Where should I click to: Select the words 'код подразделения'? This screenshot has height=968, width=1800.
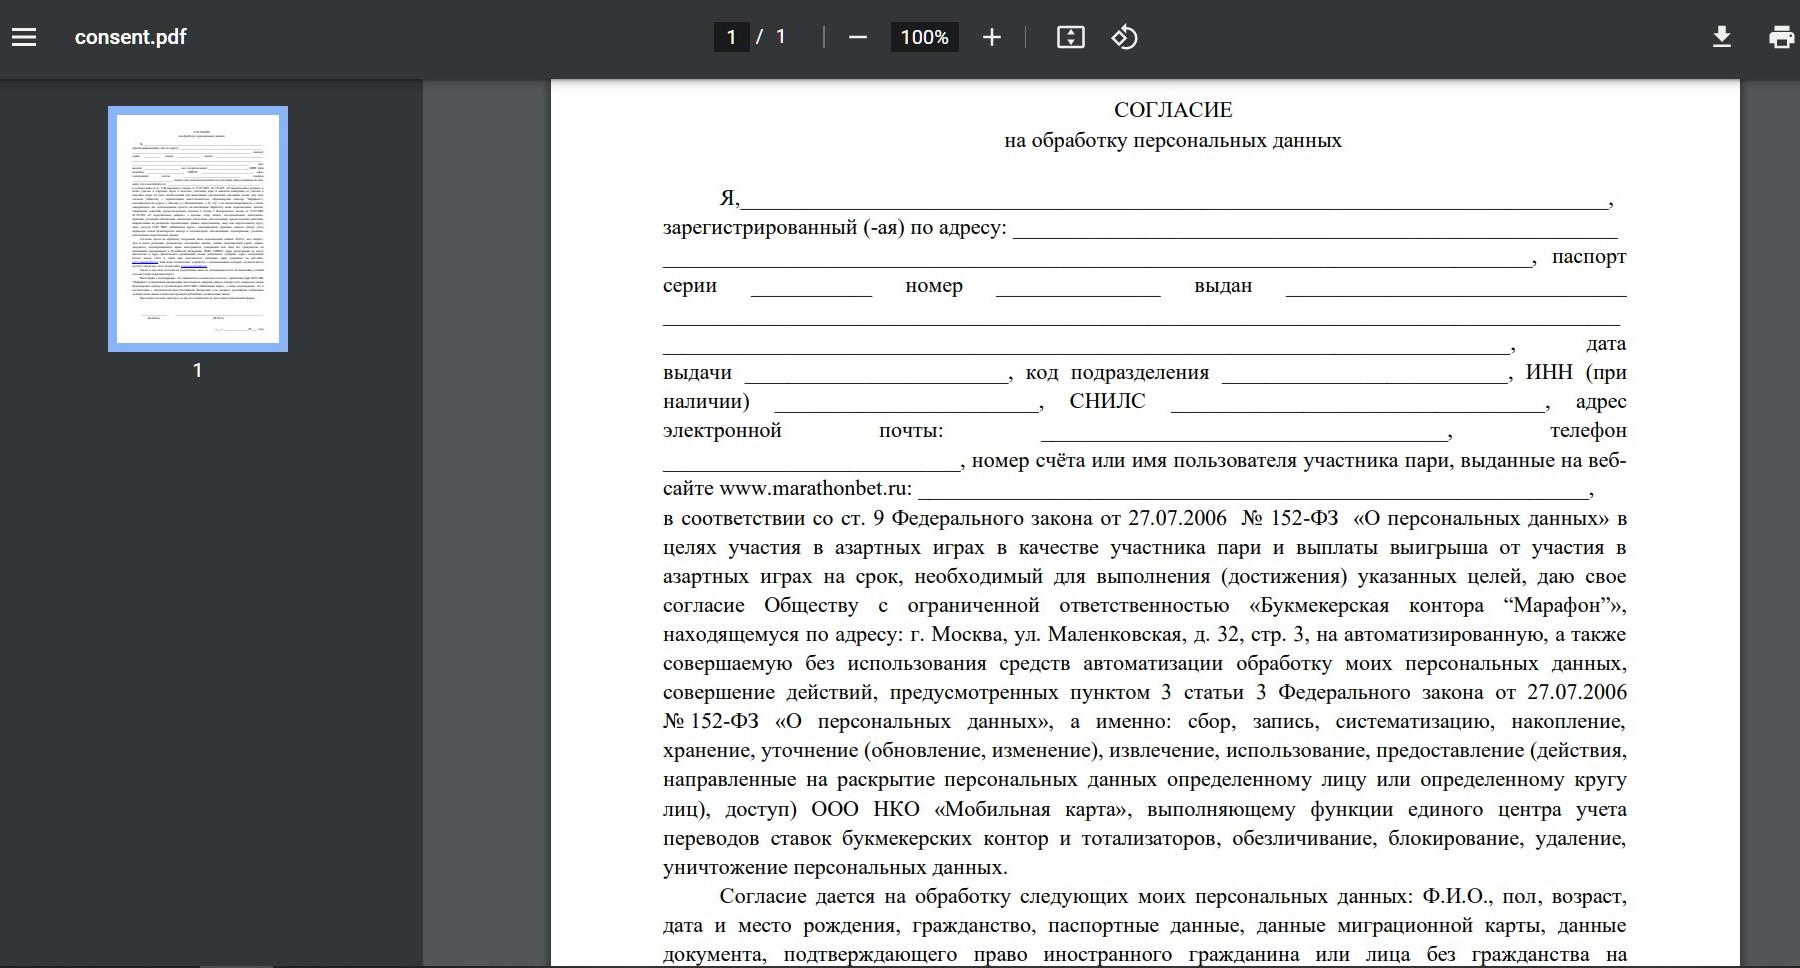[x=1117, y=373]
